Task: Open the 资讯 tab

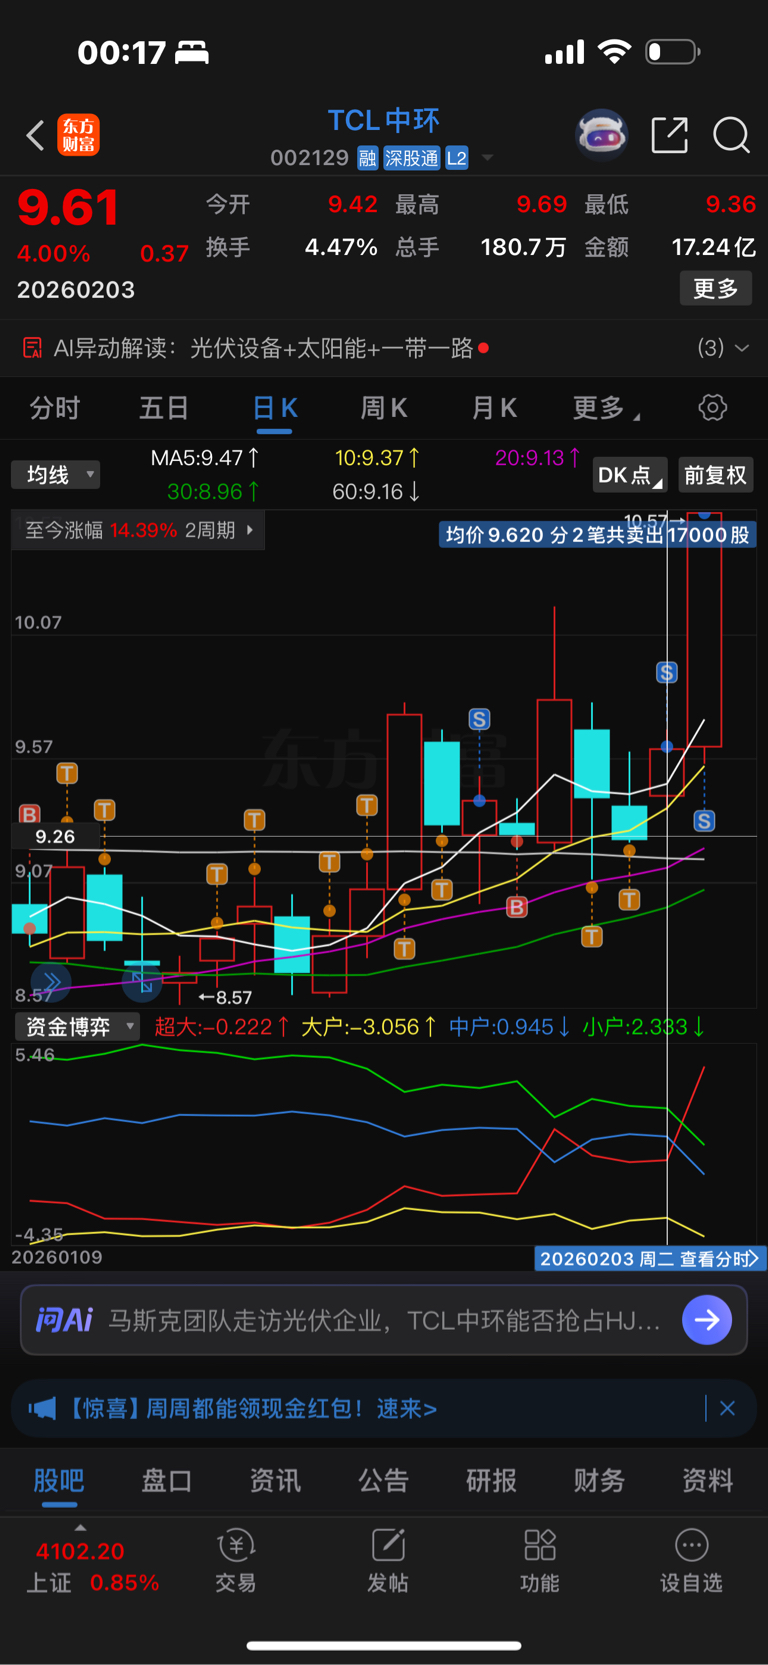Action: click(275, 1481)
